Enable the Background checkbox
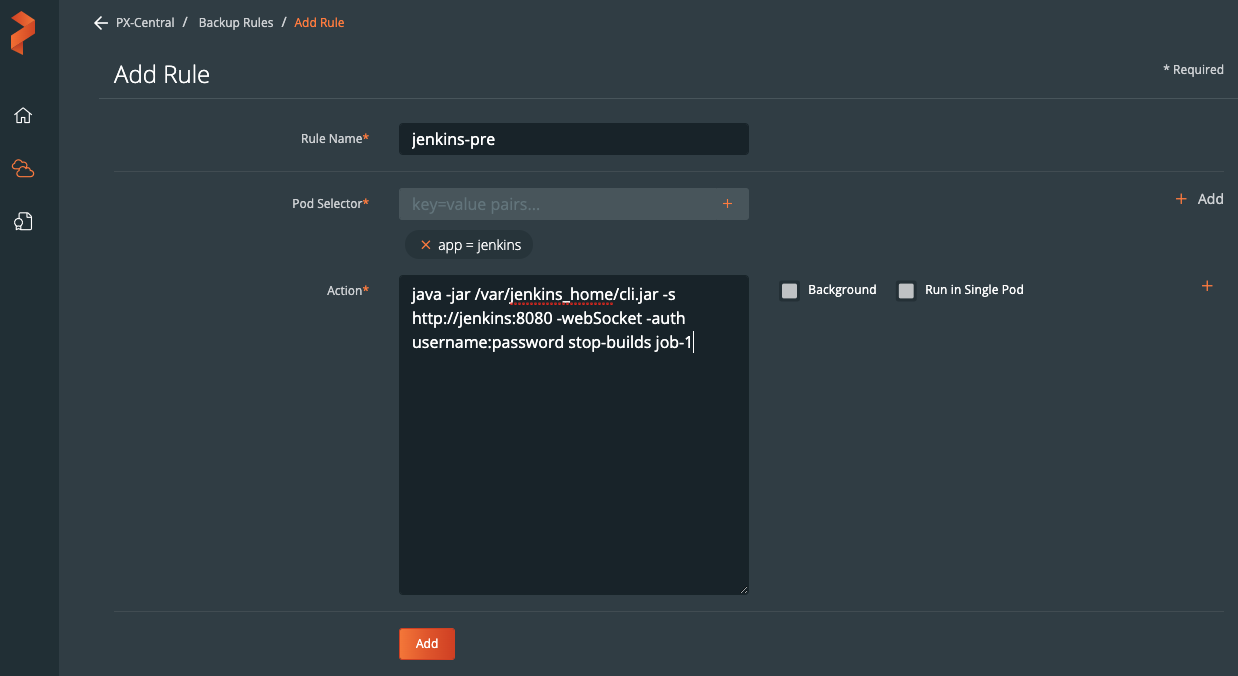The width and height of the screenshot is (1238, 676). (x=789, y=291)
